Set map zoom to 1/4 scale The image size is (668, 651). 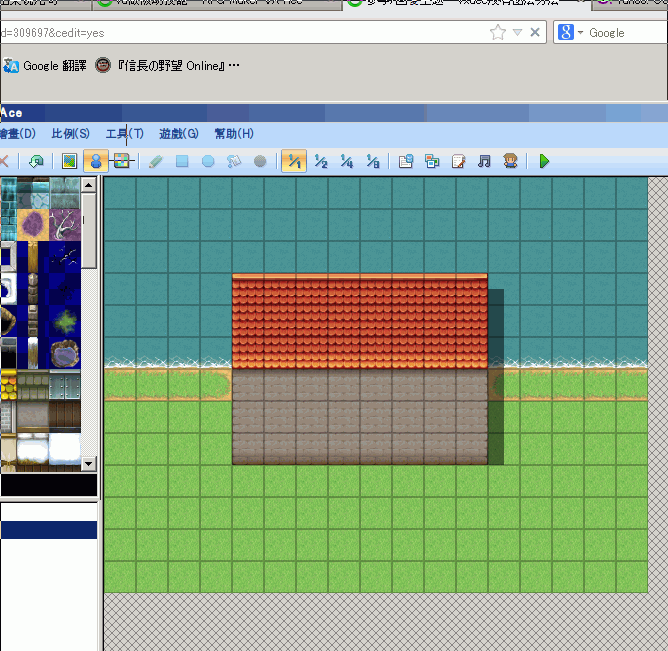pyautogui.click(x=347, y=161)
